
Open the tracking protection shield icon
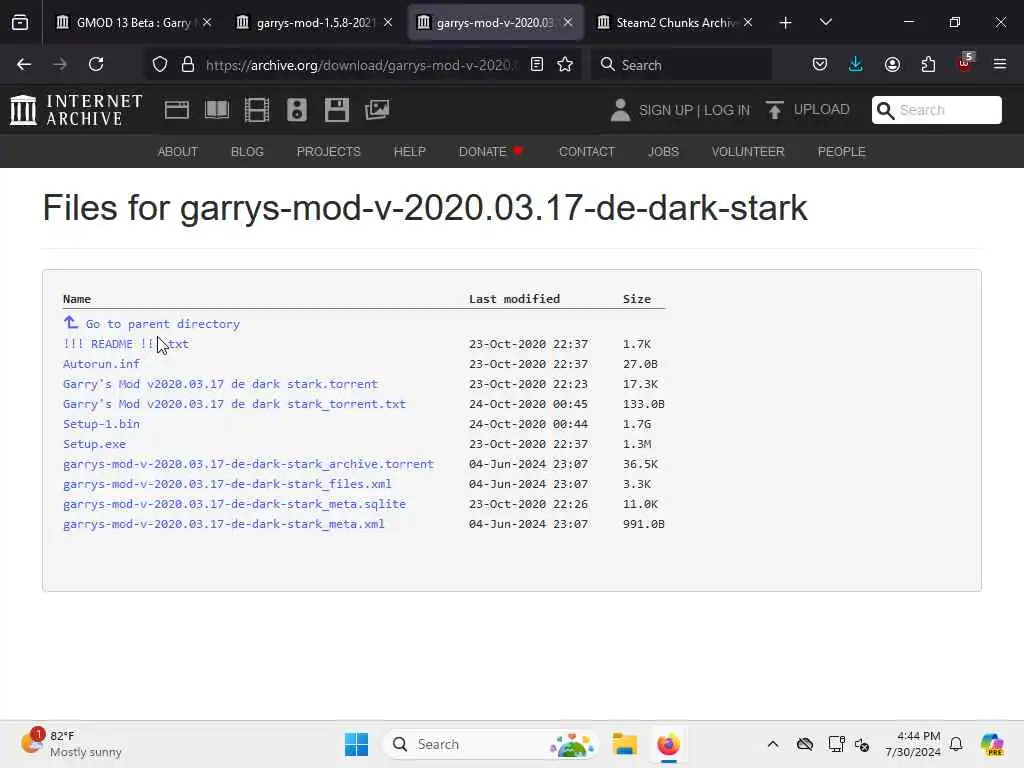coord(160,64)
